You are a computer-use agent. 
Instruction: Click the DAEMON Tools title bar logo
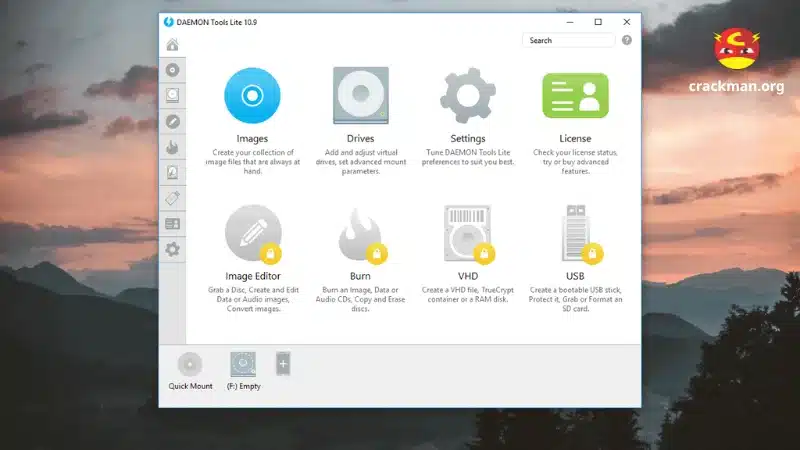coord(168,22)
